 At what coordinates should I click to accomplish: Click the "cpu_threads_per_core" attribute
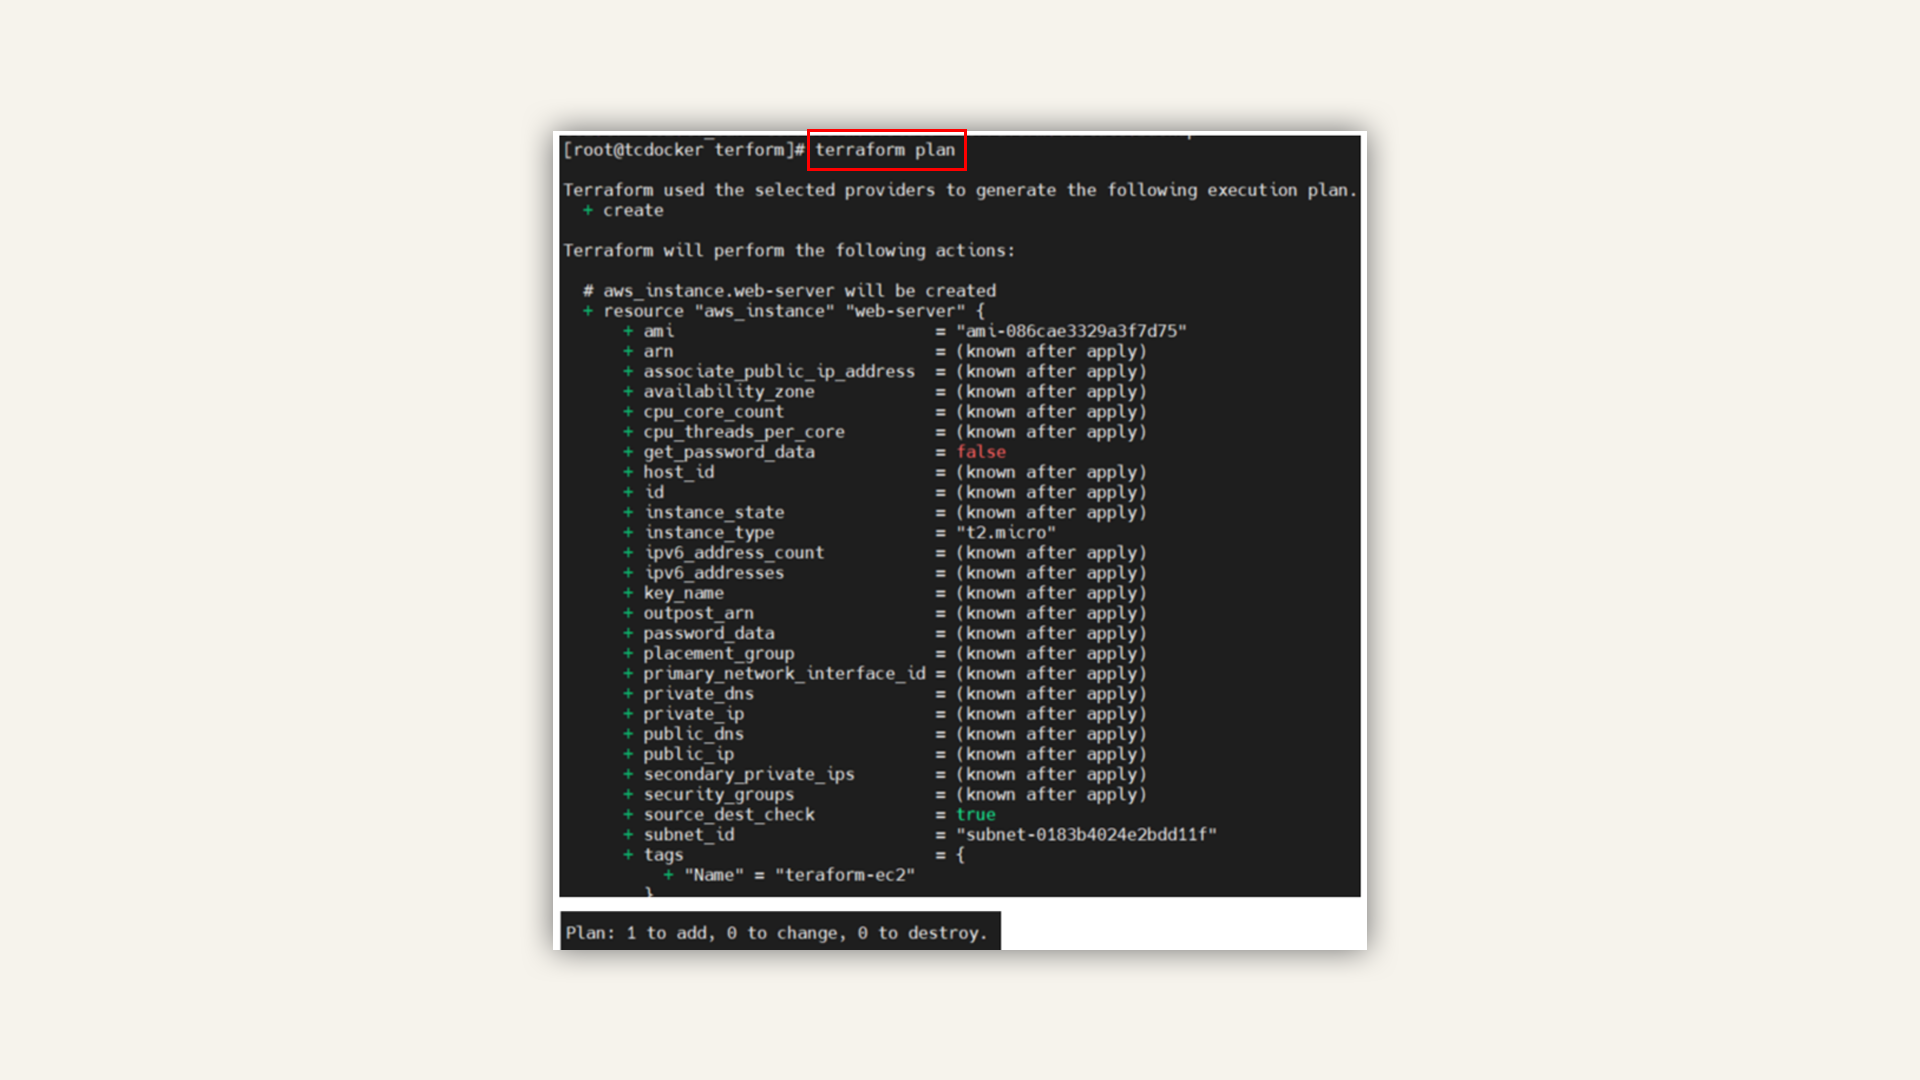(744, 432)
